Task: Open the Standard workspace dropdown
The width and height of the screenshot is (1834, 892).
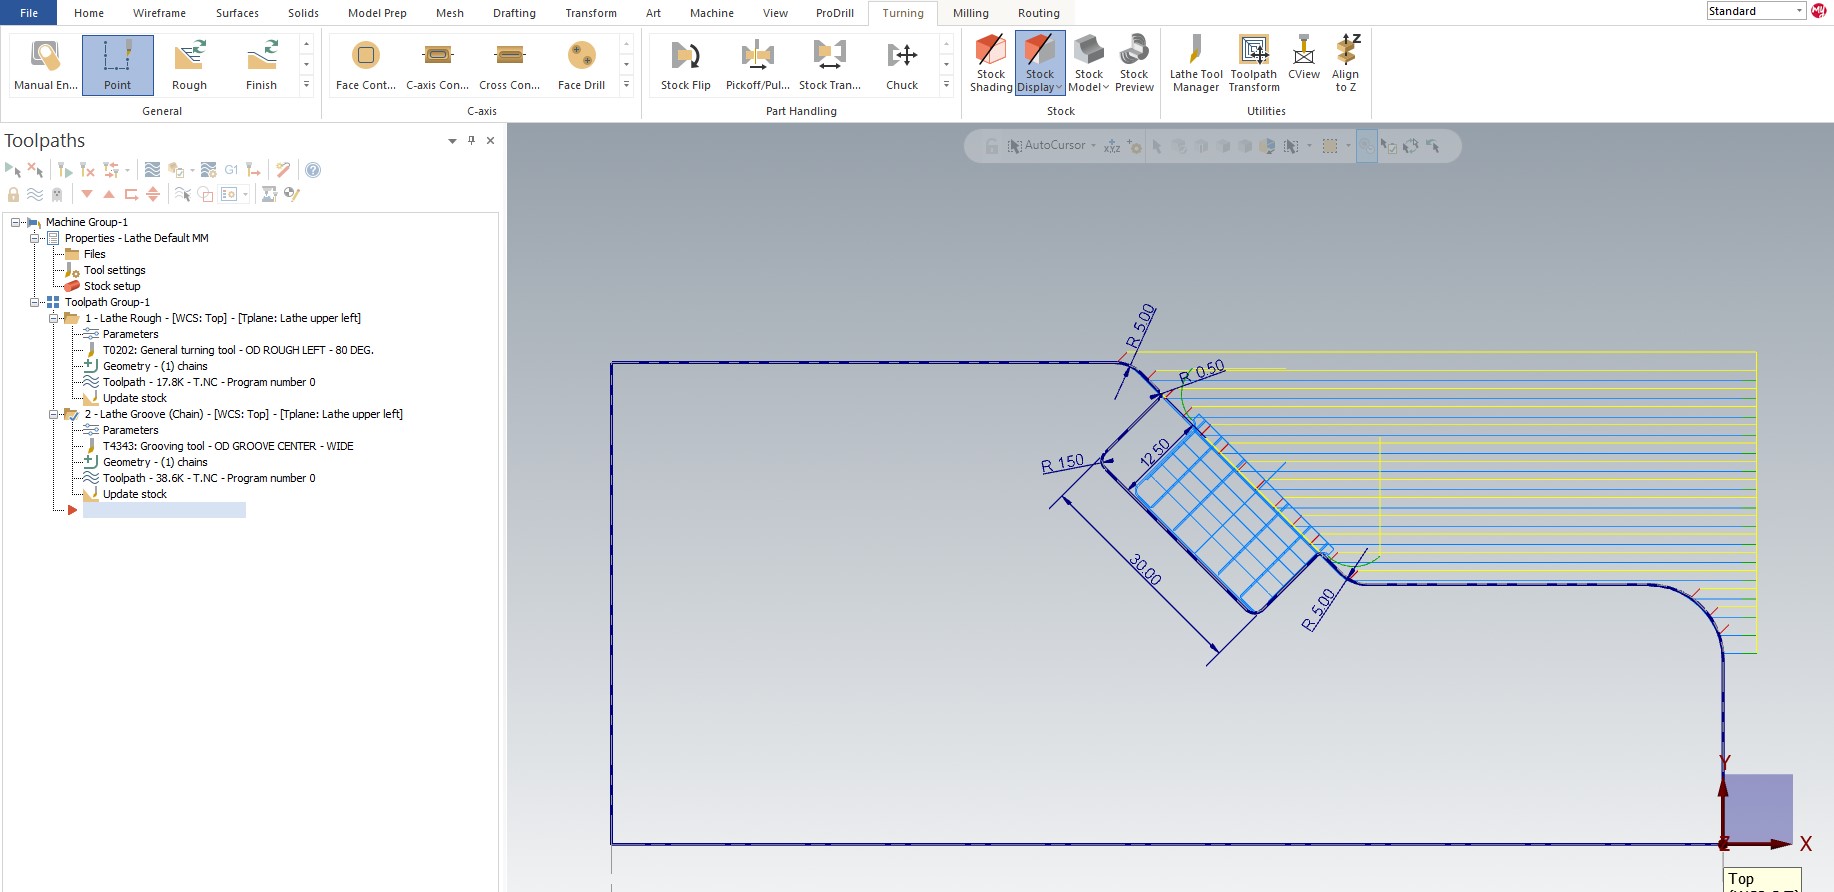Action: (x=1799, y=11)
